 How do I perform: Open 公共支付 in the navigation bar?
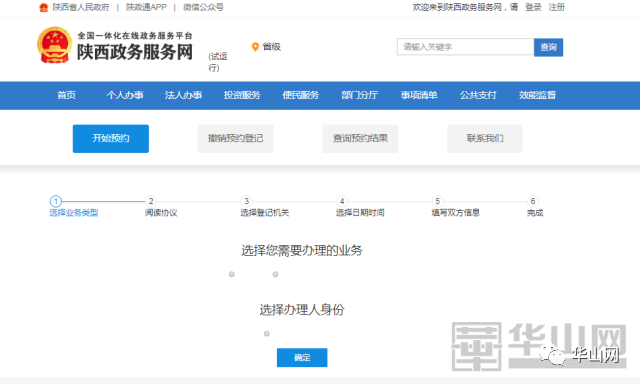(478, 95)
